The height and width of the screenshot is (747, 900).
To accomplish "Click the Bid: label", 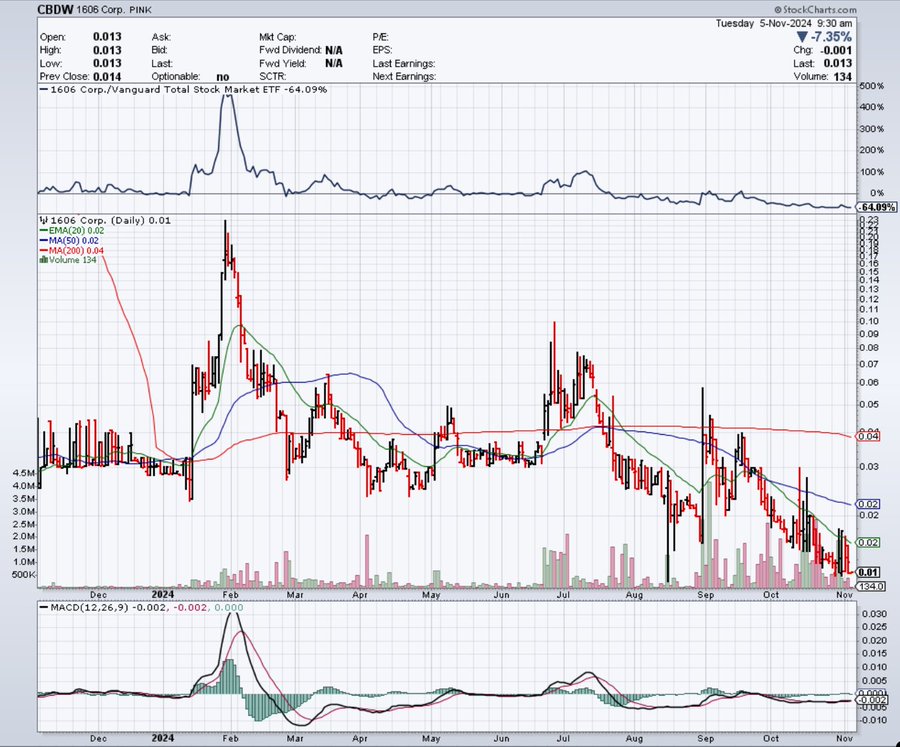I will (159, 50).
